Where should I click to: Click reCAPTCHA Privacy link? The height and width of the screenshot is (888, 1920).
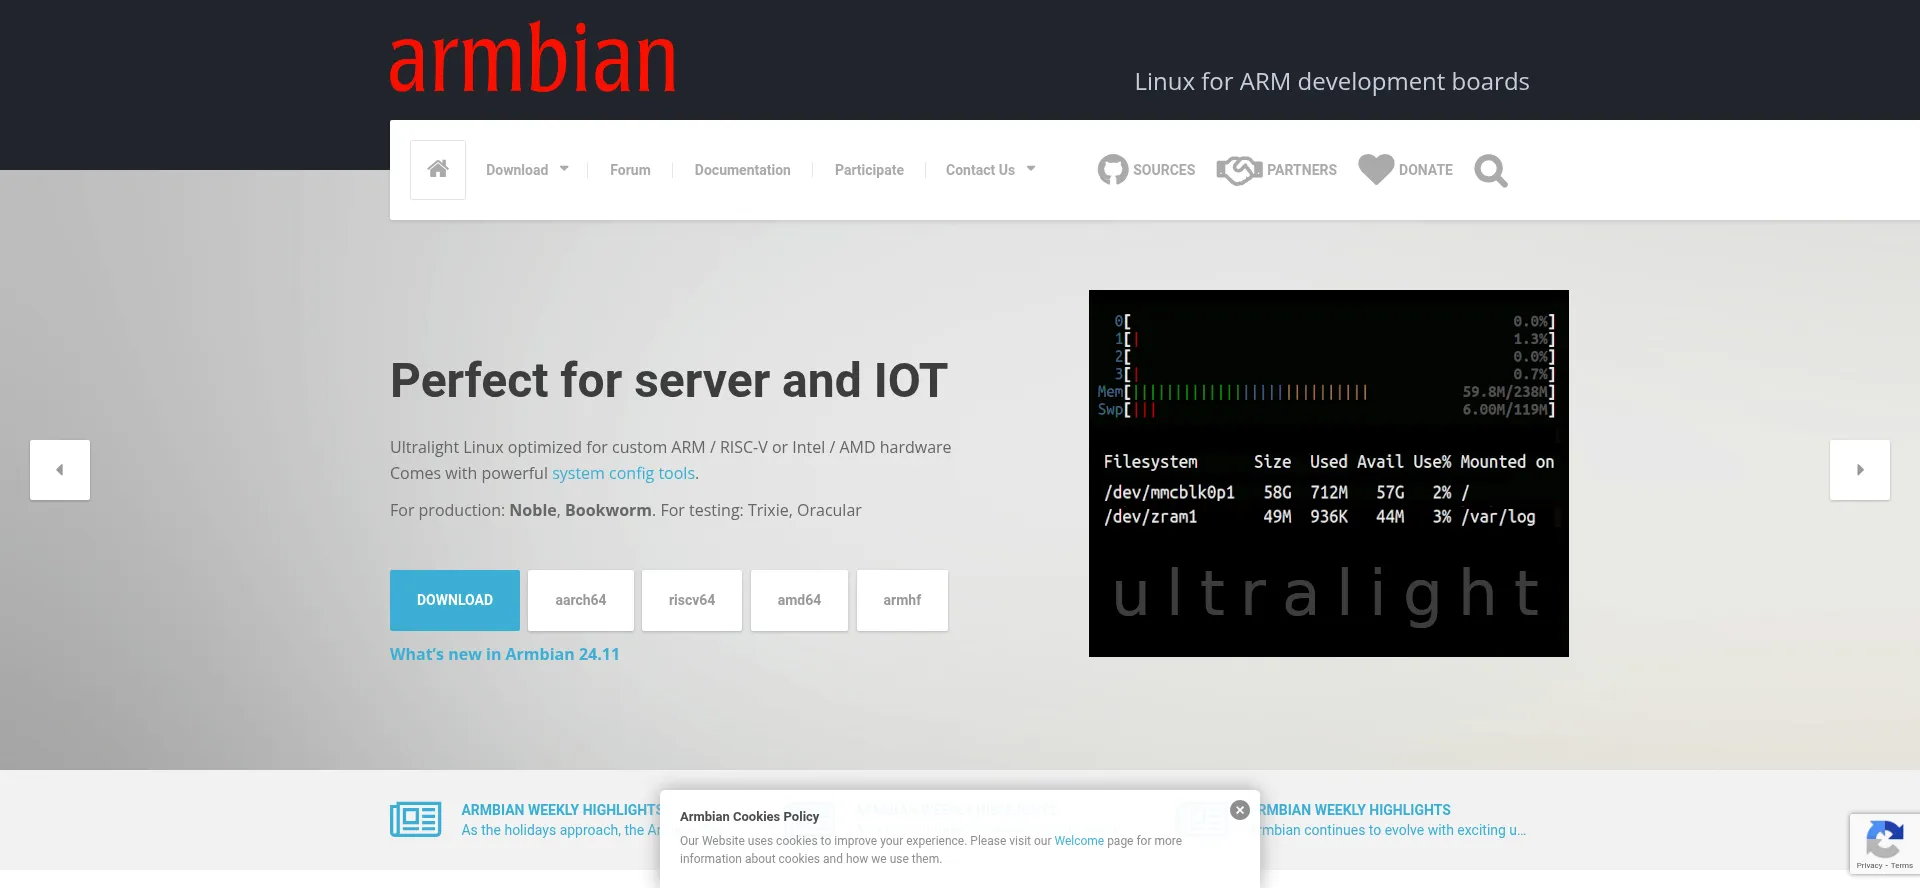pyautogui.click(x=1869, y=866)
